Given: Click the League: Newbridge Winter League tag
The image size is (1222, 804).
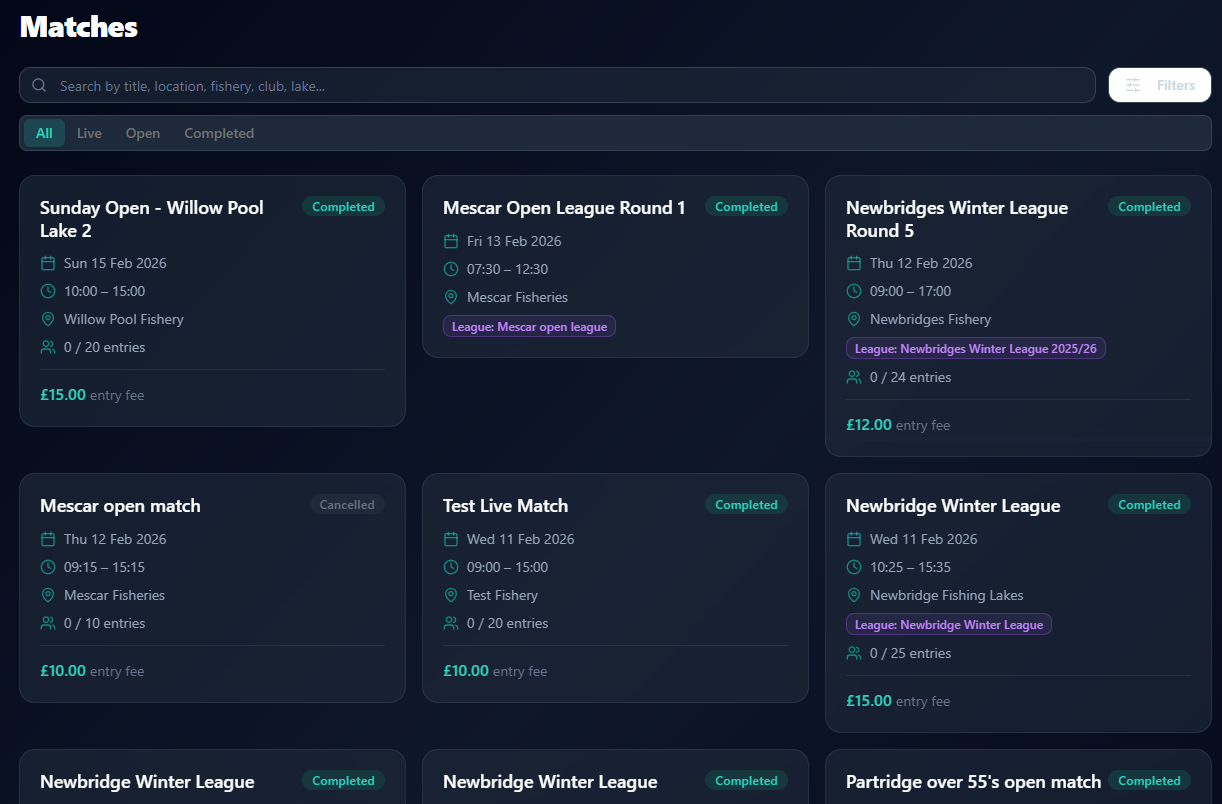Looking at the screenshot, I should [948, 625].
